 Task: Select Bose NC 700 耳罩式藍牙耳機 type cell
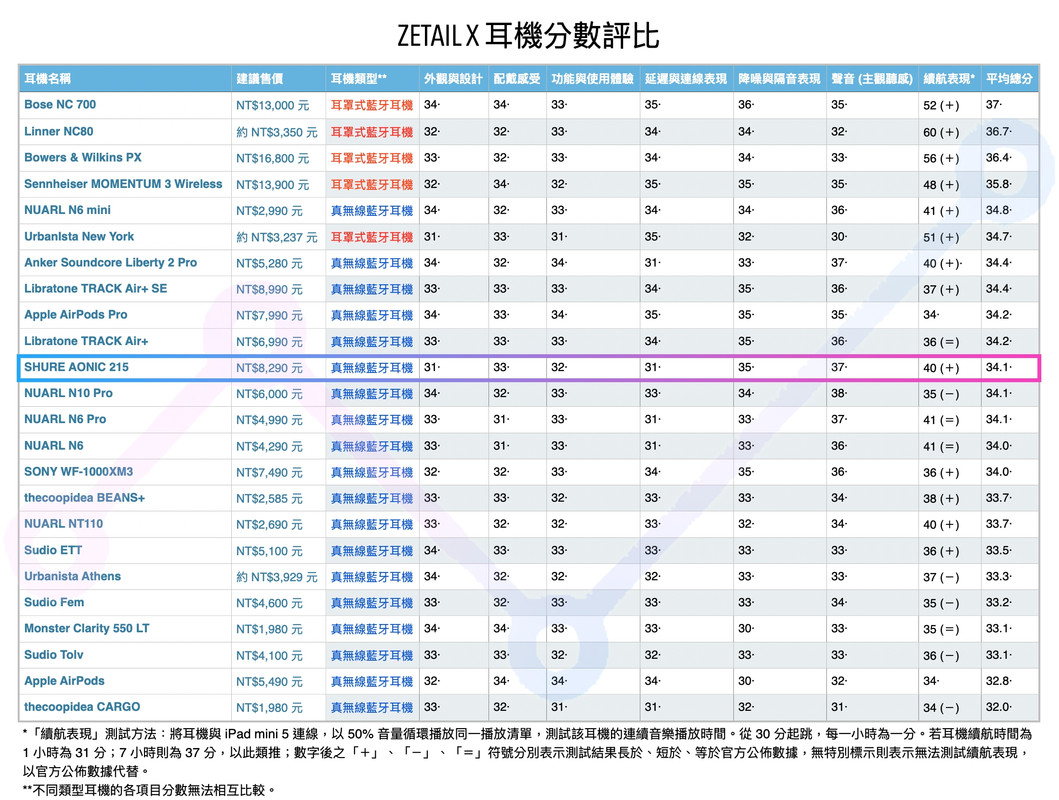tap(371, 105)
